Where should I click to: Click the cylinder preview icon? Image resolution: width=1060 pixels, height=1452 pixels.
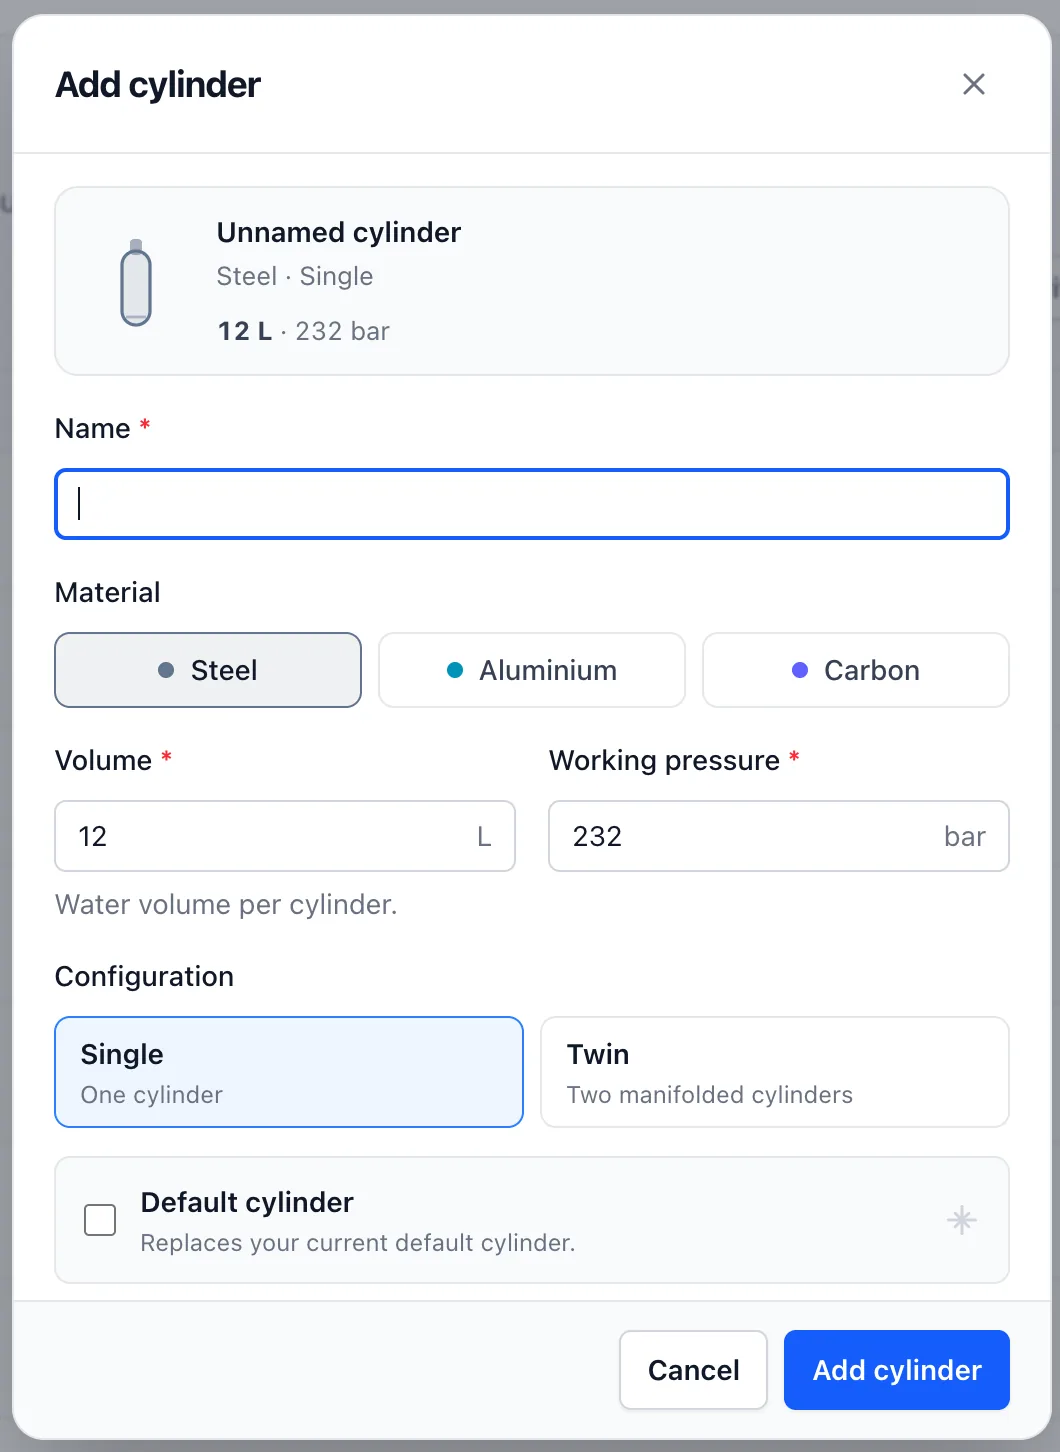(x=136, y=283)
